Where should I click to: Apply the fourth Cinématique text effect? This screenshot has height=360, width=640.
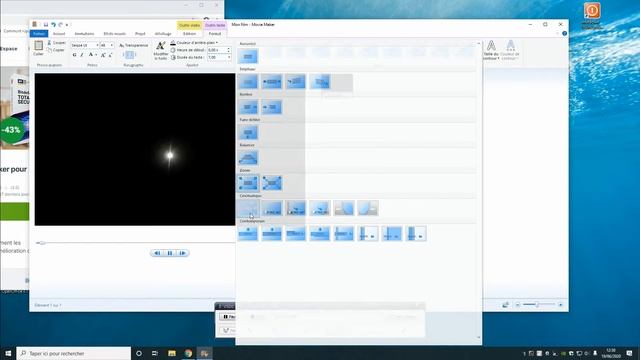[x=320, y=209]
